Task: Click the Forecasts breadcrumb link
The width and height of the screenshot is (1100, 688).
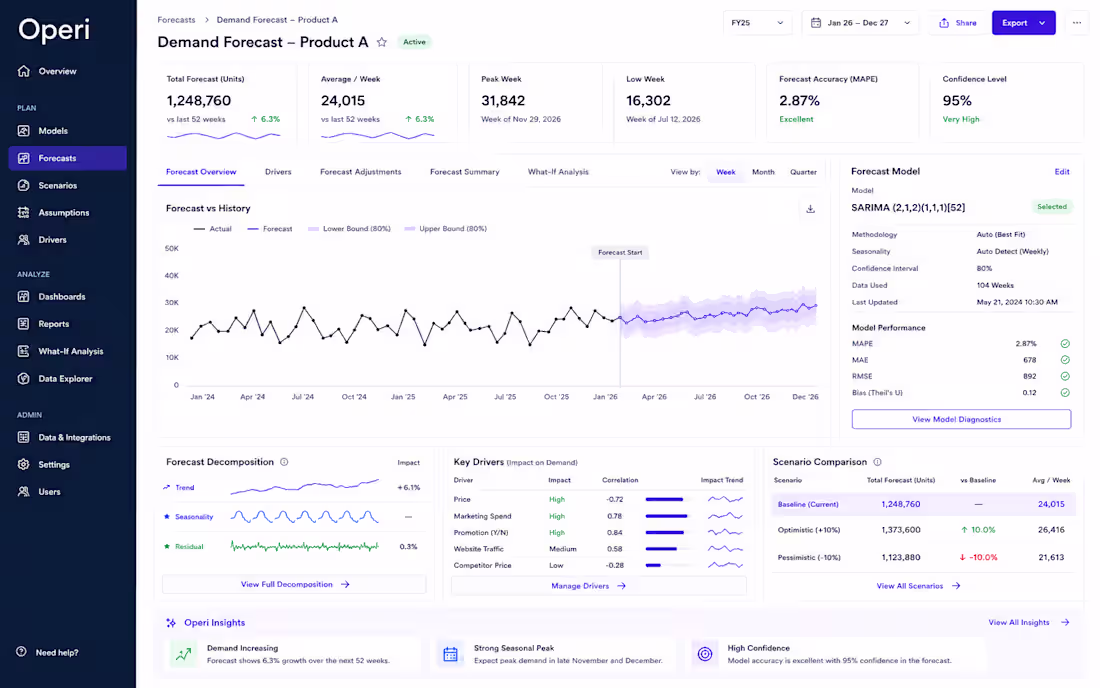Action: (x=176, y=20)
